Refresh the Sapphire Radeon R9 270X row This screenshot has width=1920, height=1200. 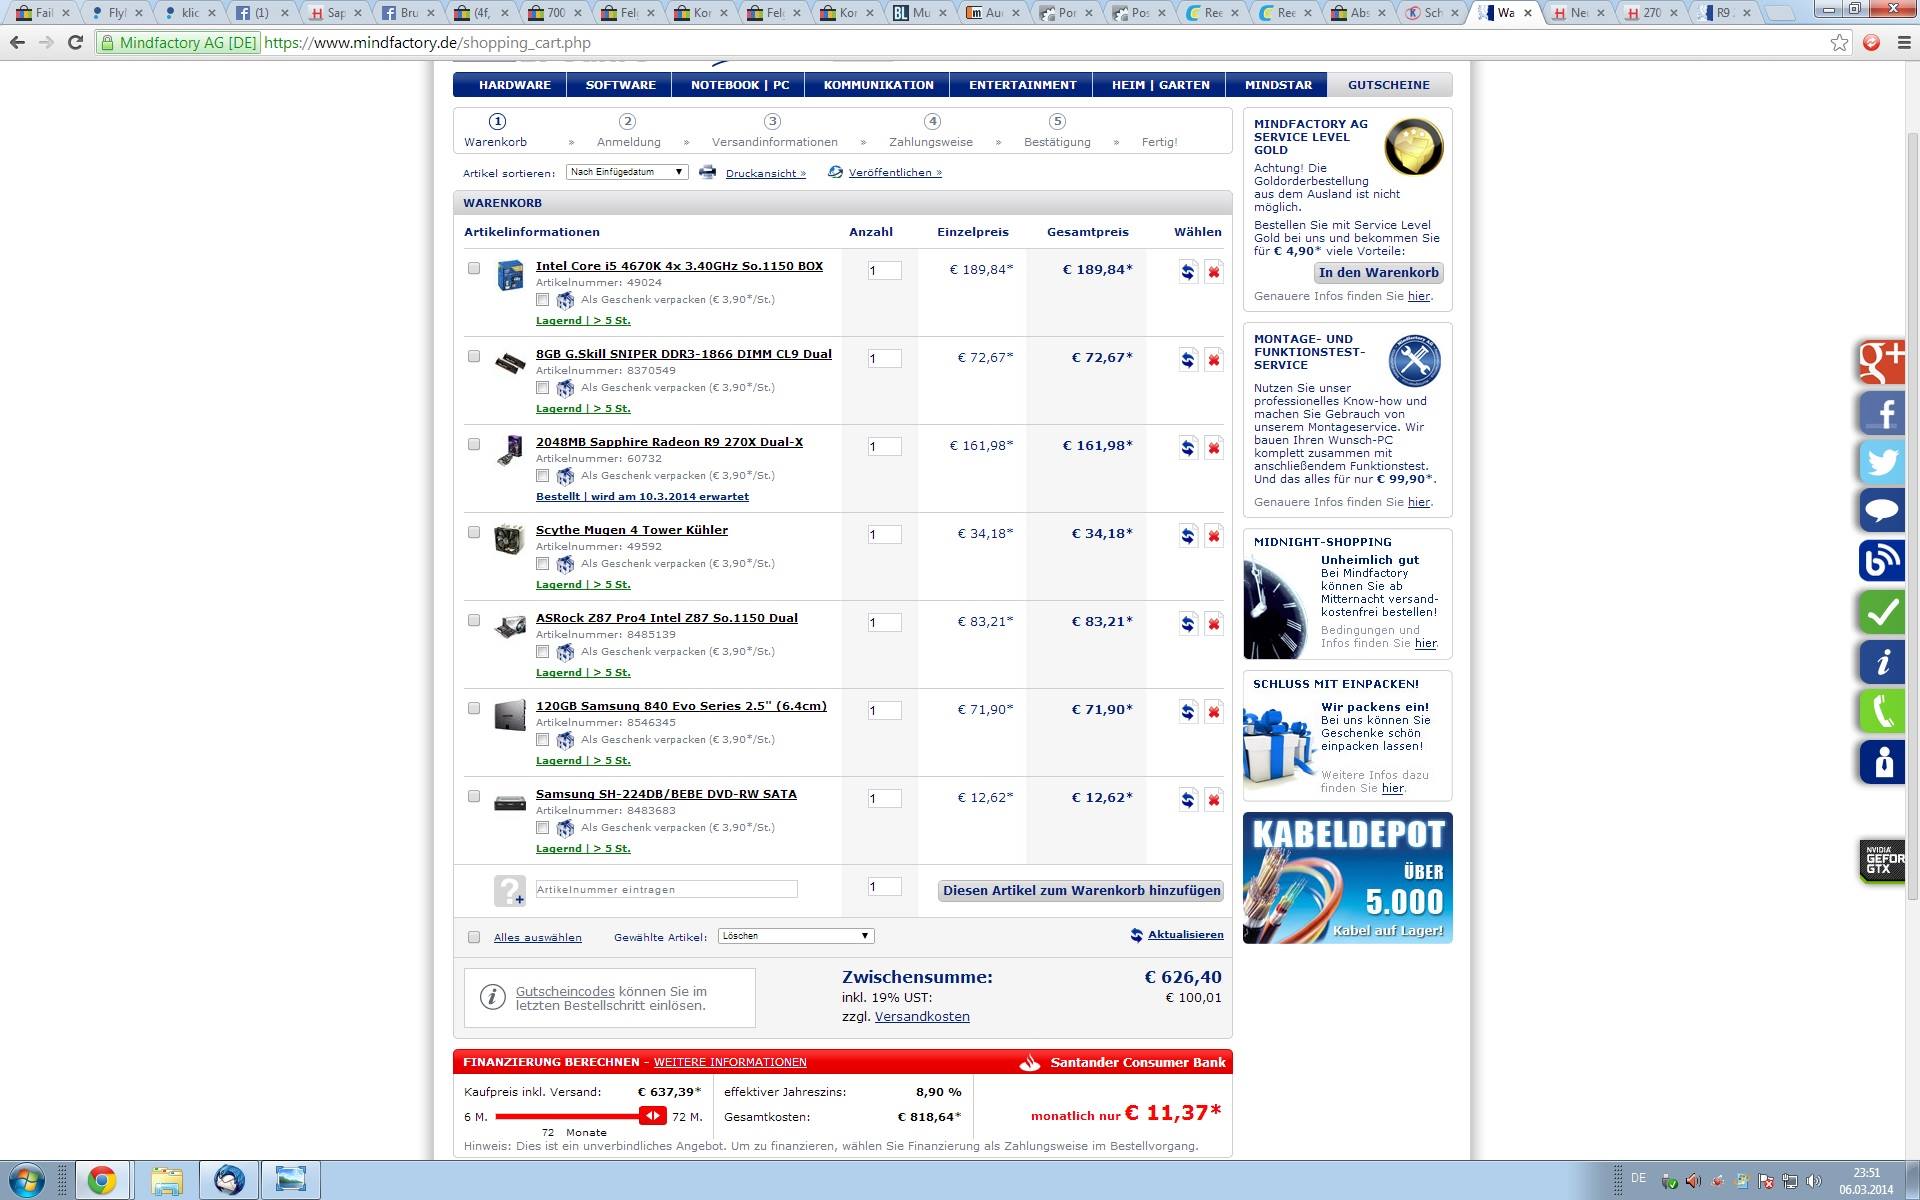[1187, 448]
